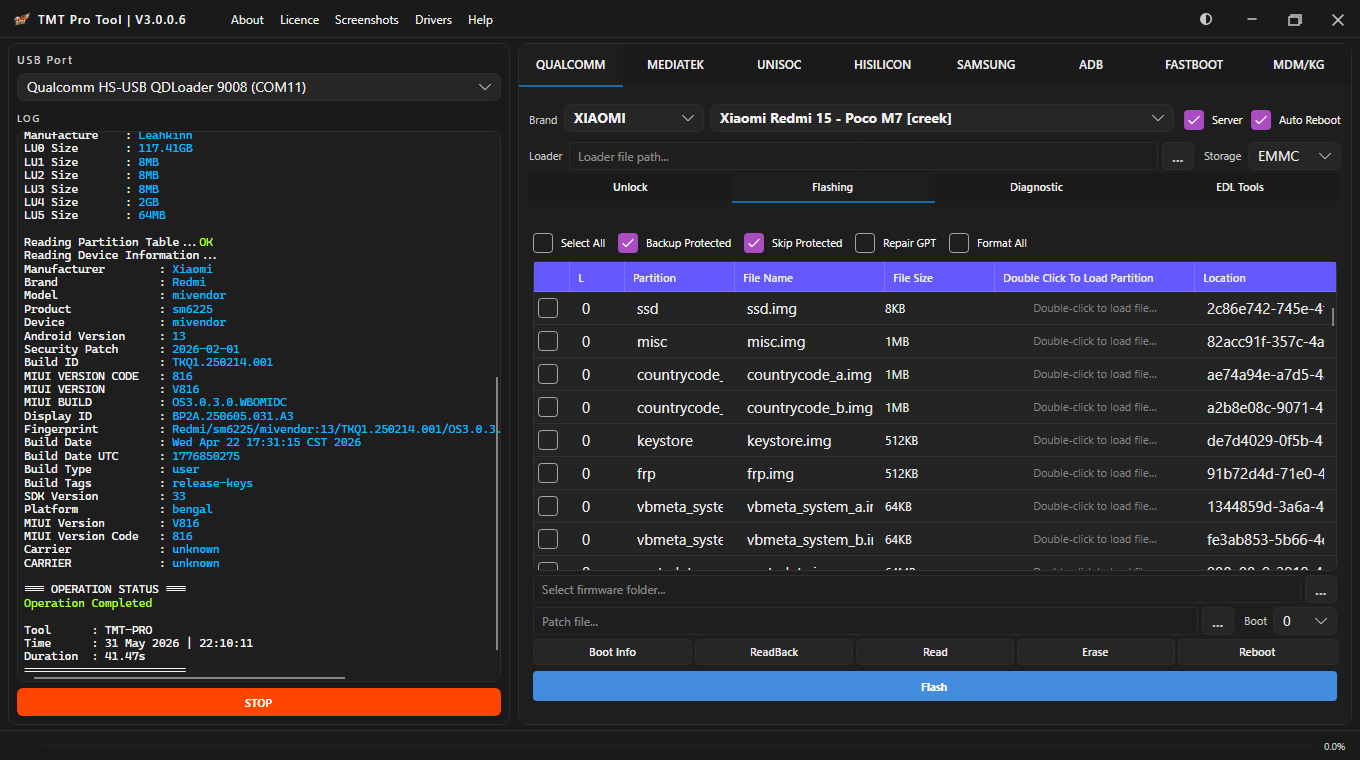
Task: Click the blue Flash button
Action: tap(935, 686)
